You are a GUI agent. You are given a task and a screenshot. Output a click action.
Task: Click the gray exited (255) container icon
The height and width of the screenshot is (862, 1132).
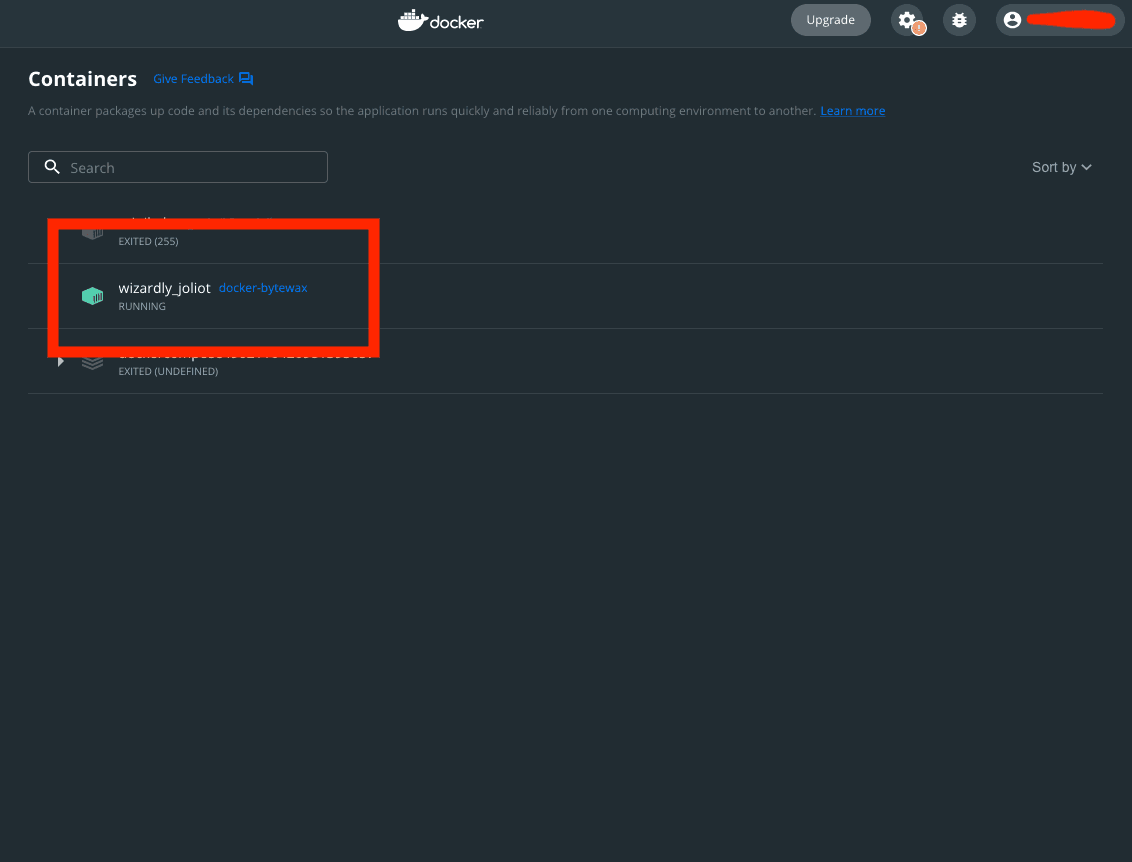(x=92, y=233)
